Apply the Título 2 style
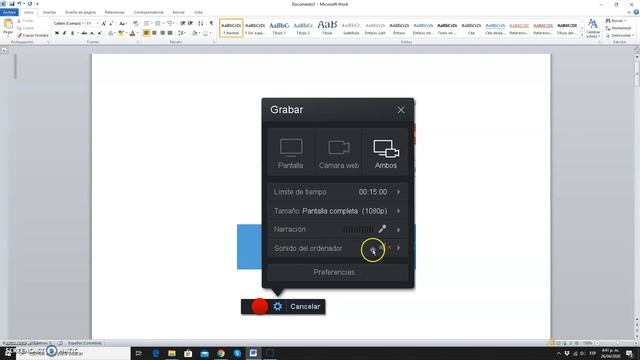This screenshot has width=640, height=360. coord(303,28)
